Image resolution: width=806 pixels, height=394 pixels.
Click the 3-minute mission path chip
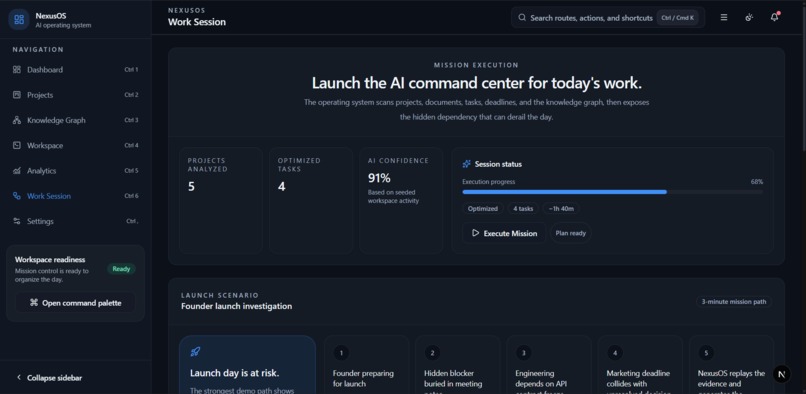(734, 301)
